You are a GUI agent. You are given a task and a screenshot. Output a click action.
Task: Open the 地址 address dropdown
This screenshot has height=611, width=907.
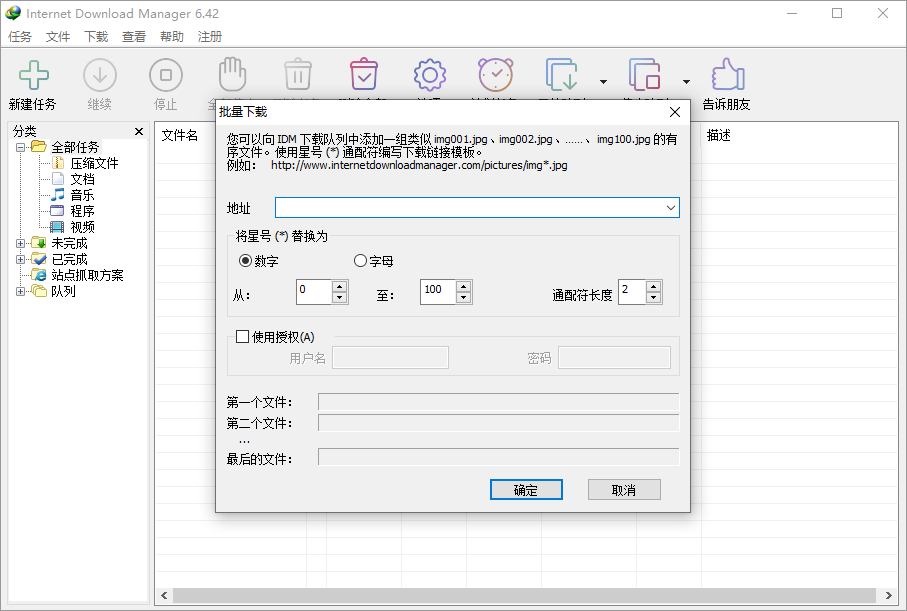click(x=672, y=207)
